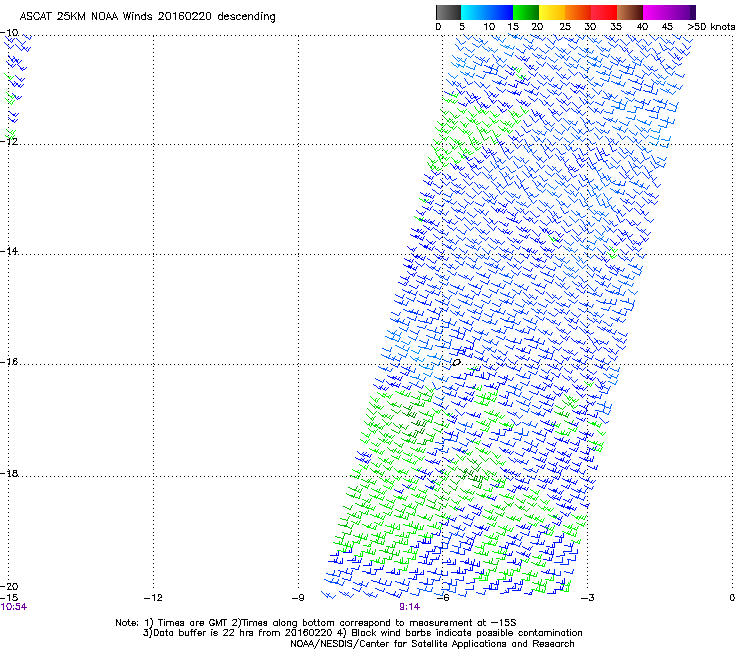Click the brown 35-40 knots legend color
Viewport: 740px width, 650px height.
[x=630, y=12]
